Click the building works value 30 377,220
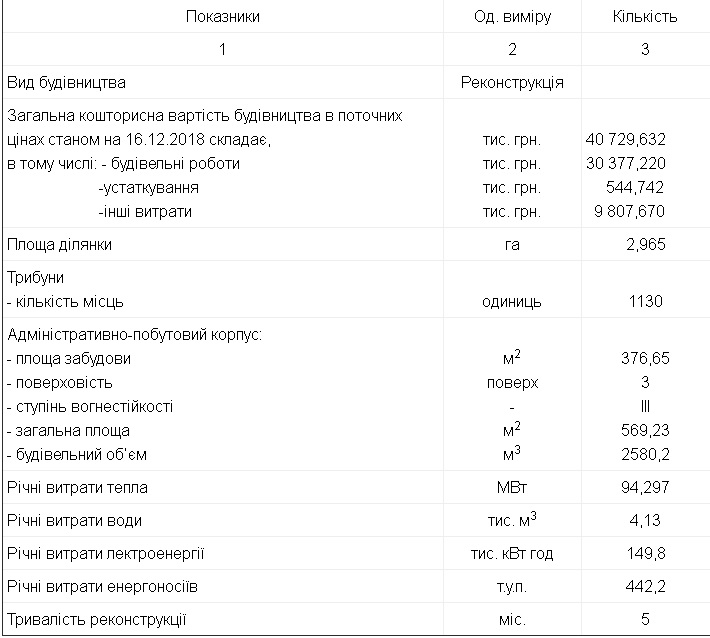 (625, 164)
